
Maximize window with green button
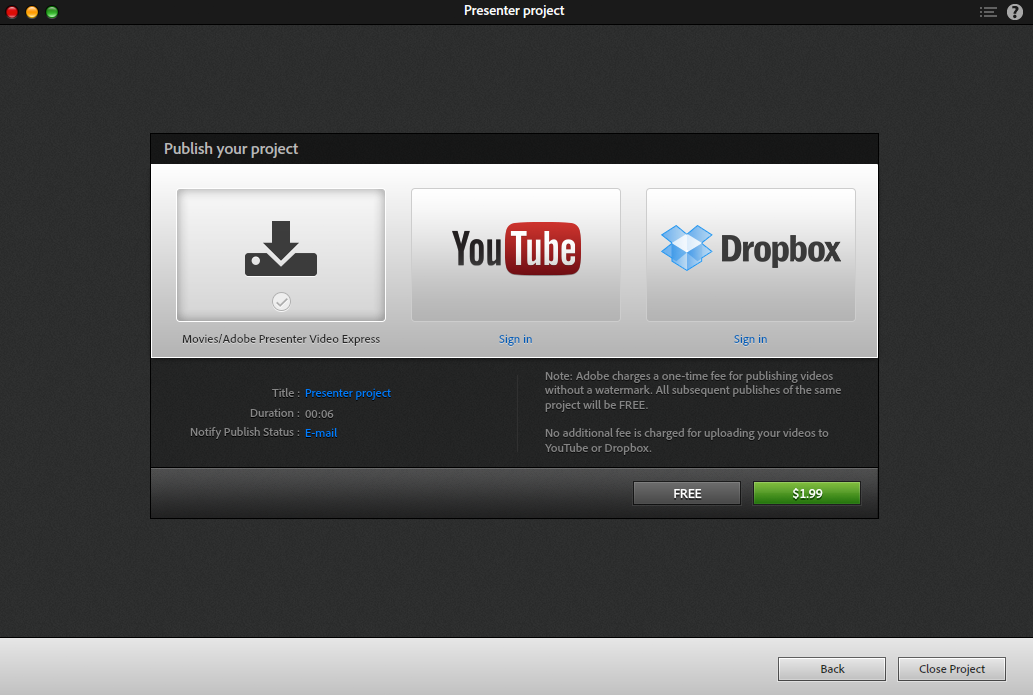[52, 12]
